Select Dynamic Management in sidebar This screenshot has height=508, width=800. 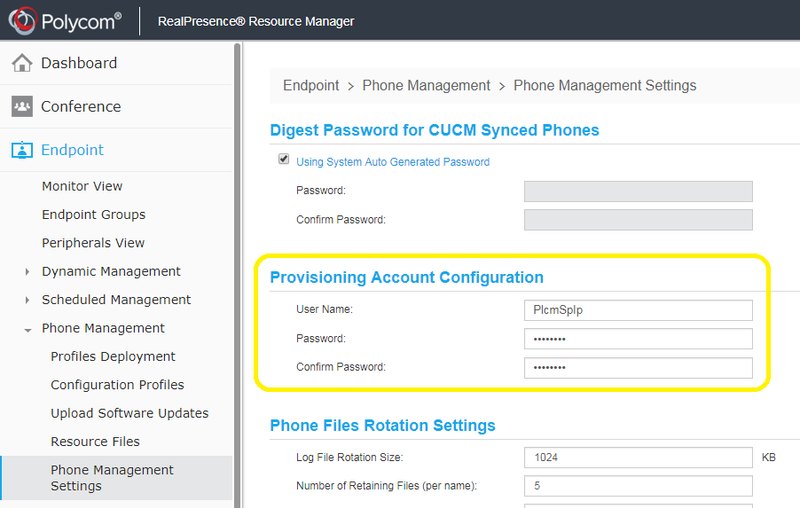pos(111,272)
